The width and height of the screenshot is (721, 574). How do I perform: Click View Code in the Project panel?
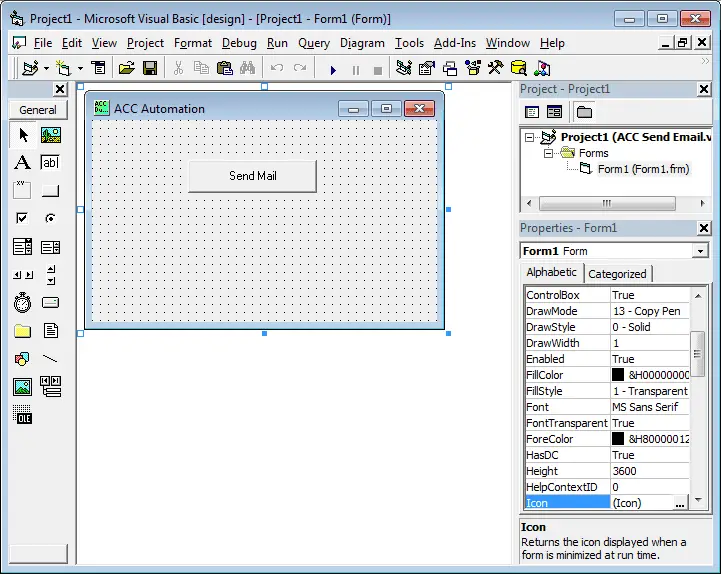tap(532, 112)
